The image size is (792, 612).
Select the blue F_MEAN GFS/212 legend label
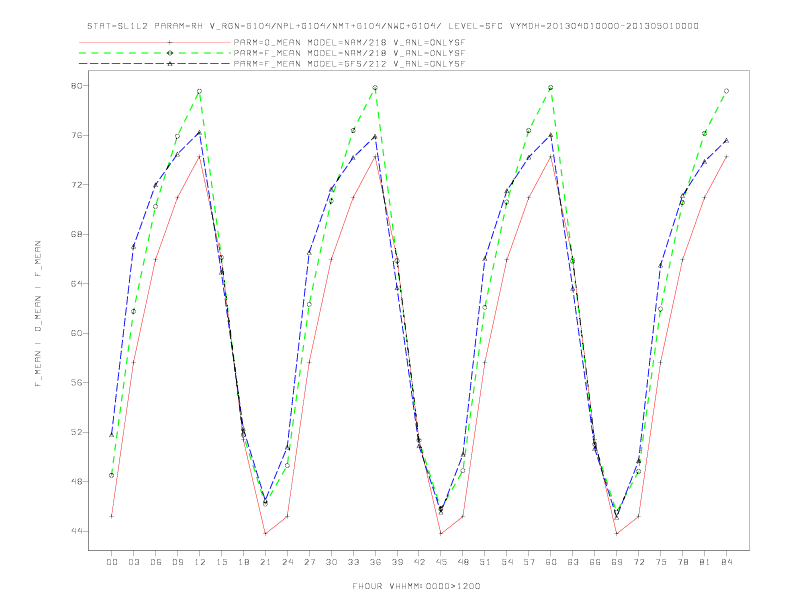pos(349,64)
